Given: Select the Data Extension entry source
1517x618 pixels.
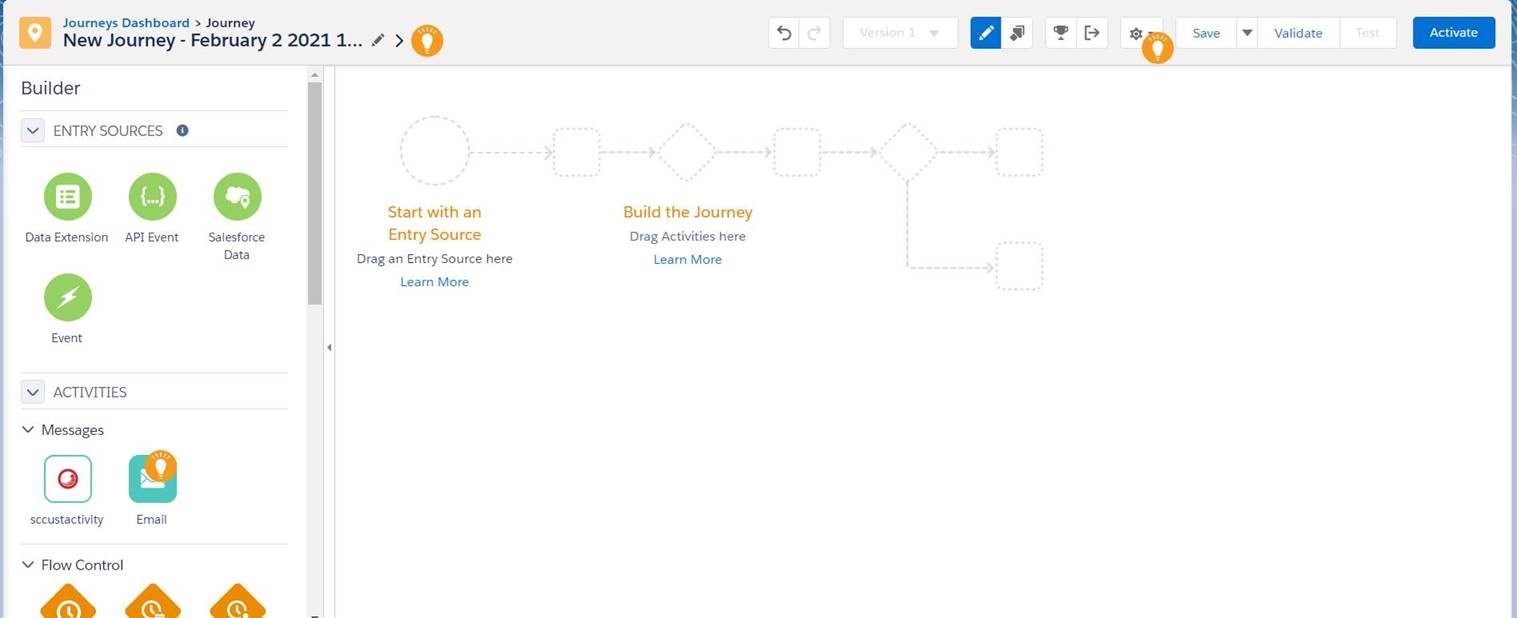Looking at the screenshot, I should [66, 196].
